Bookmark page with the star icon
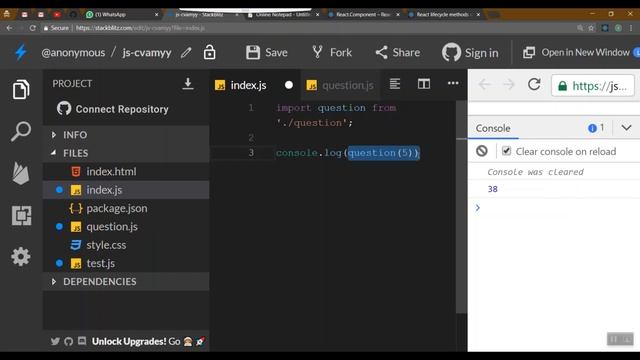640x360 pixels. (591, 28)
